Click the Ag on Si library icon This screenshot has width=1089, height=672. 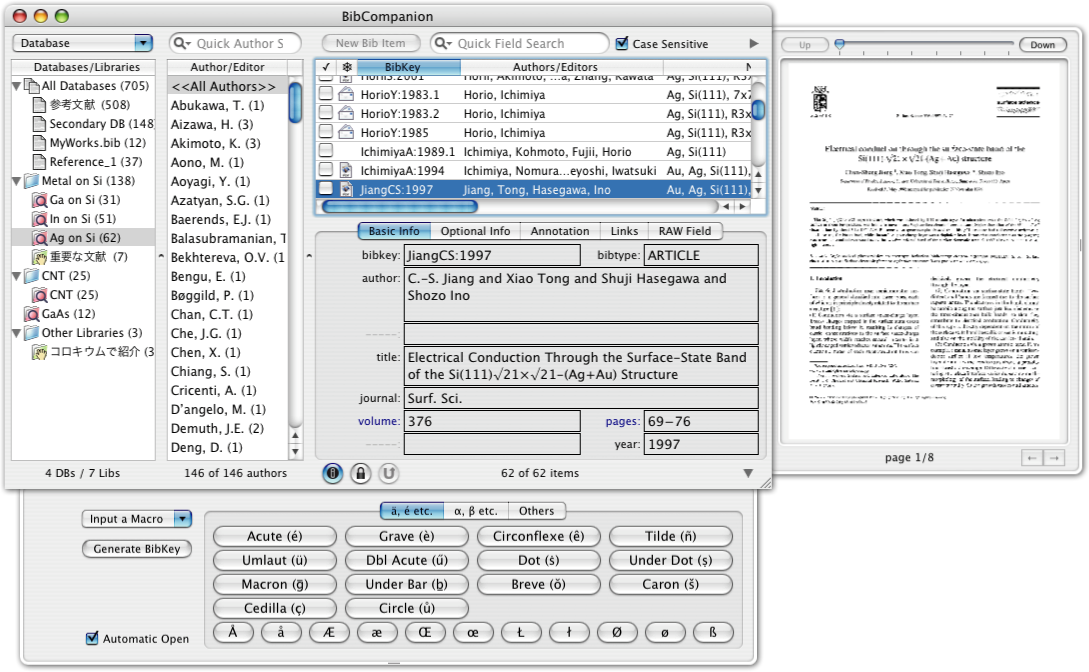coord(40,237)
